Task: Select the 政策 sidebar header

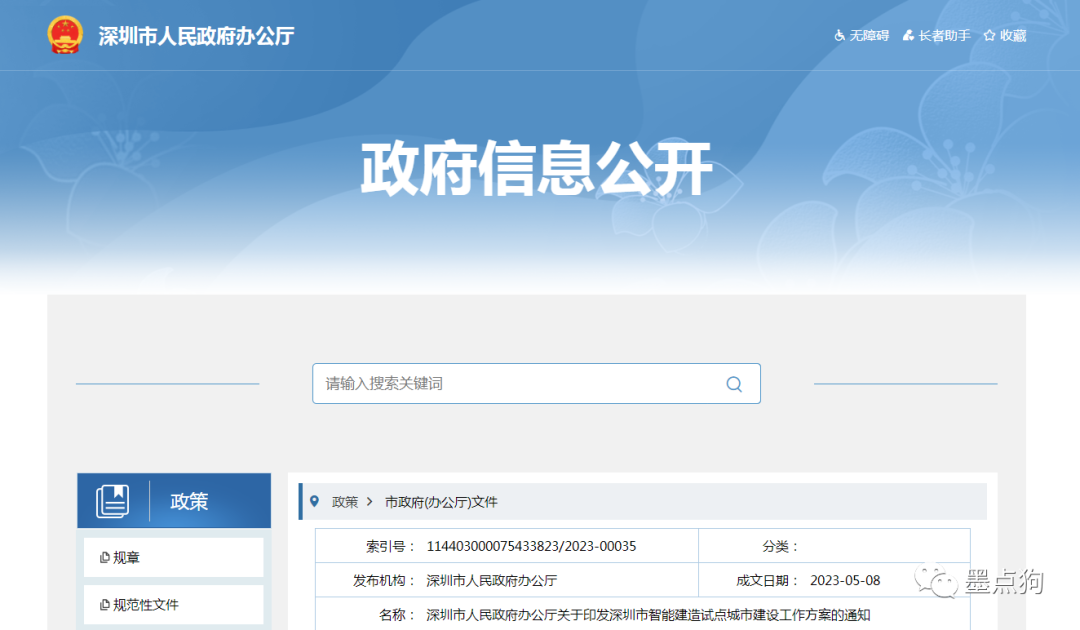Action: [x=189, y=501]
